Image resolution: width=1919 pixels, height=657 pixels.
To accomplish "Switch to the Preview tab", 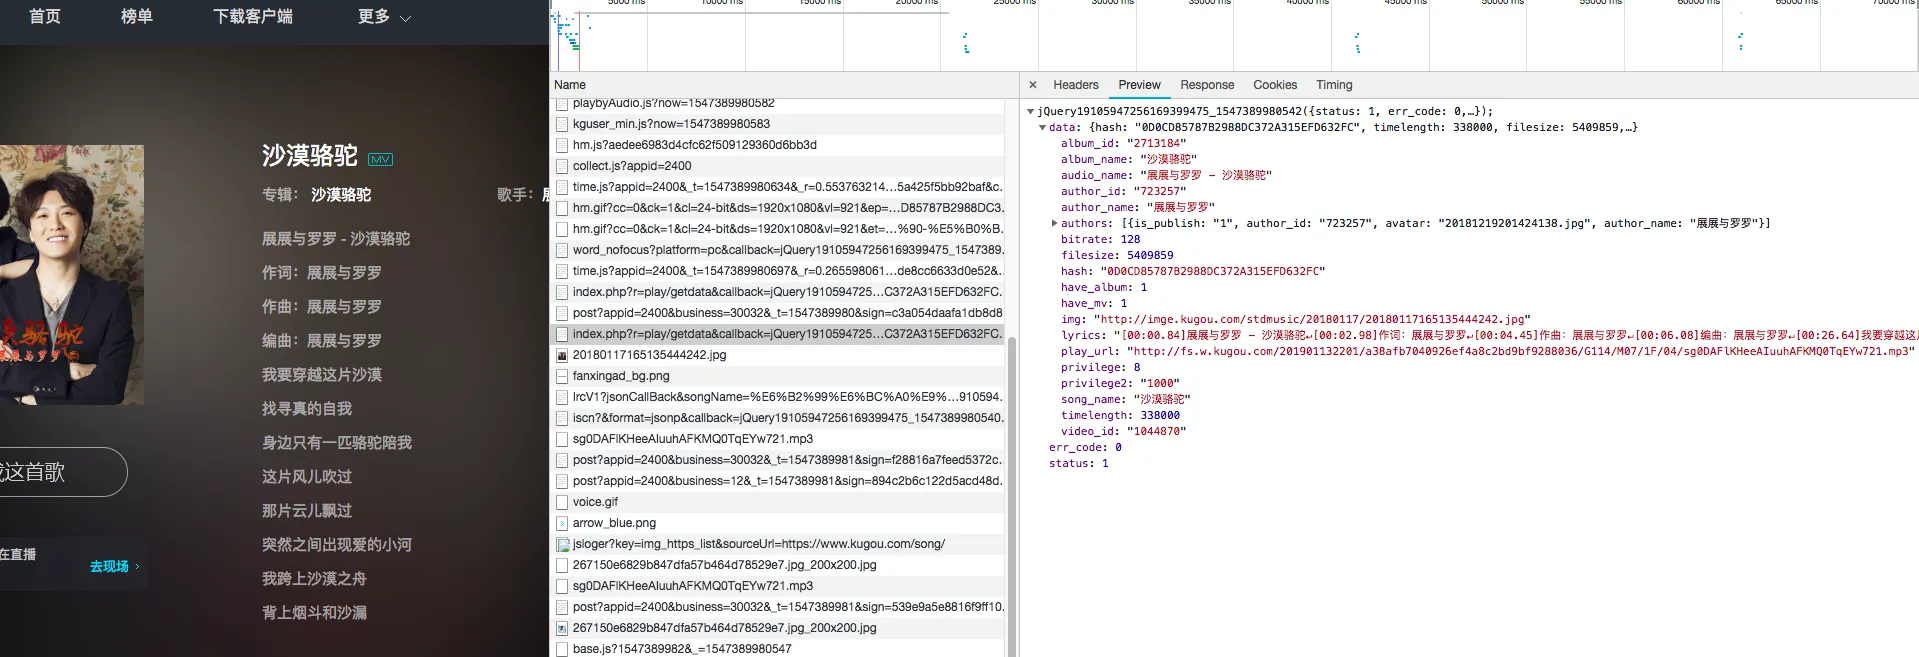I will (x=1140, y=85).
